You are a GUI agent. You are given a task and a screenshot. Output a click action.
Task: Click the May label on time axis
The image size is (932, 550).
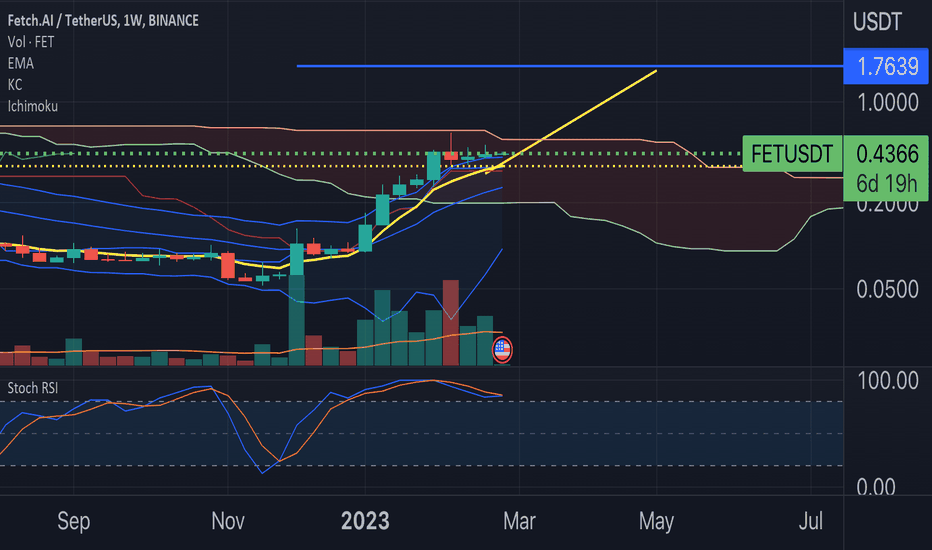pyautogui.click(x=656, y=521)
